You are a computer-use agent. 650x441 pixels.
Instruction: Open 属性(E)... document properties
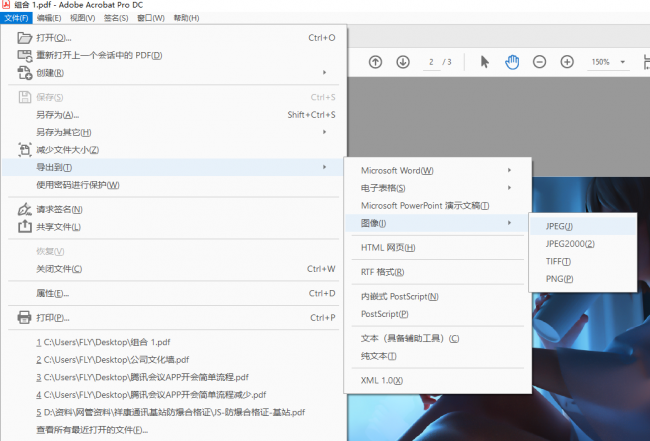[174, 293]
